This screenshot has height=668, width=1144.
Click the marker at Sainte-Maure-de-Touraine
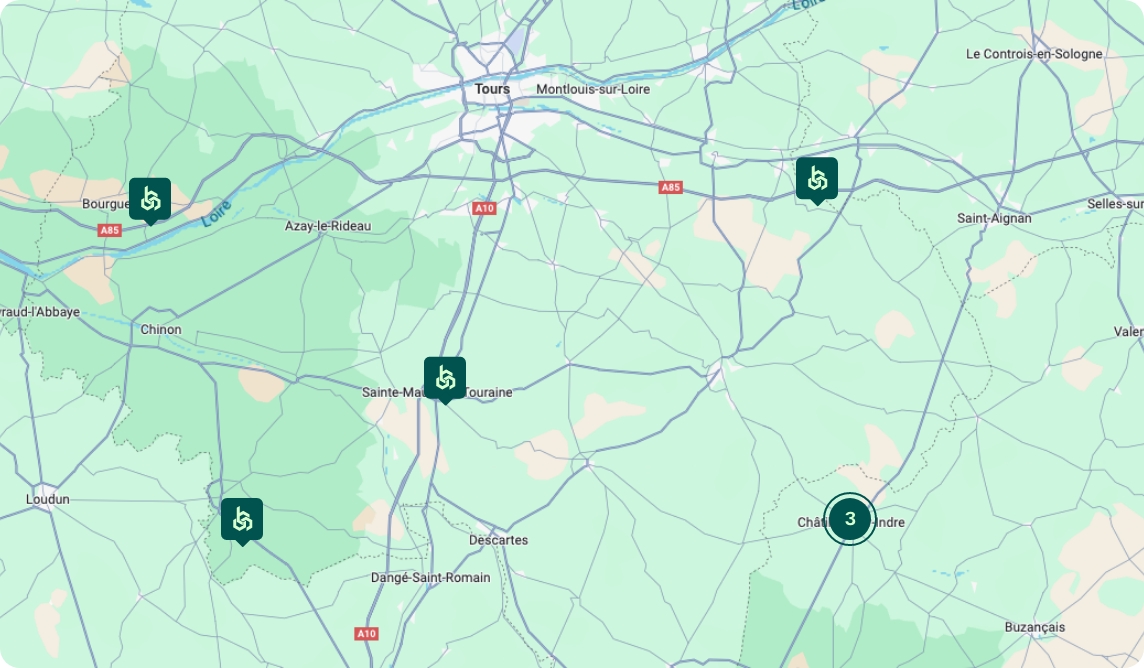pos(444,379)
